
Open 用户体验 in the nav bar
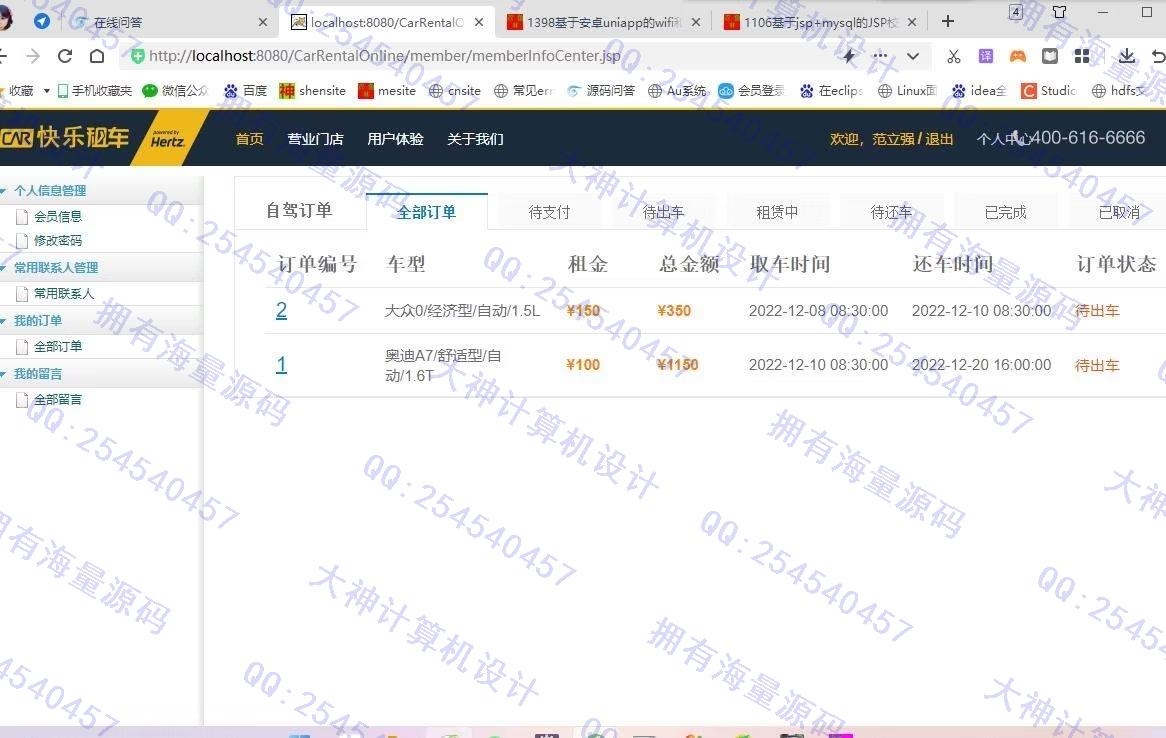pyautogui.click(x=395, y=139)
